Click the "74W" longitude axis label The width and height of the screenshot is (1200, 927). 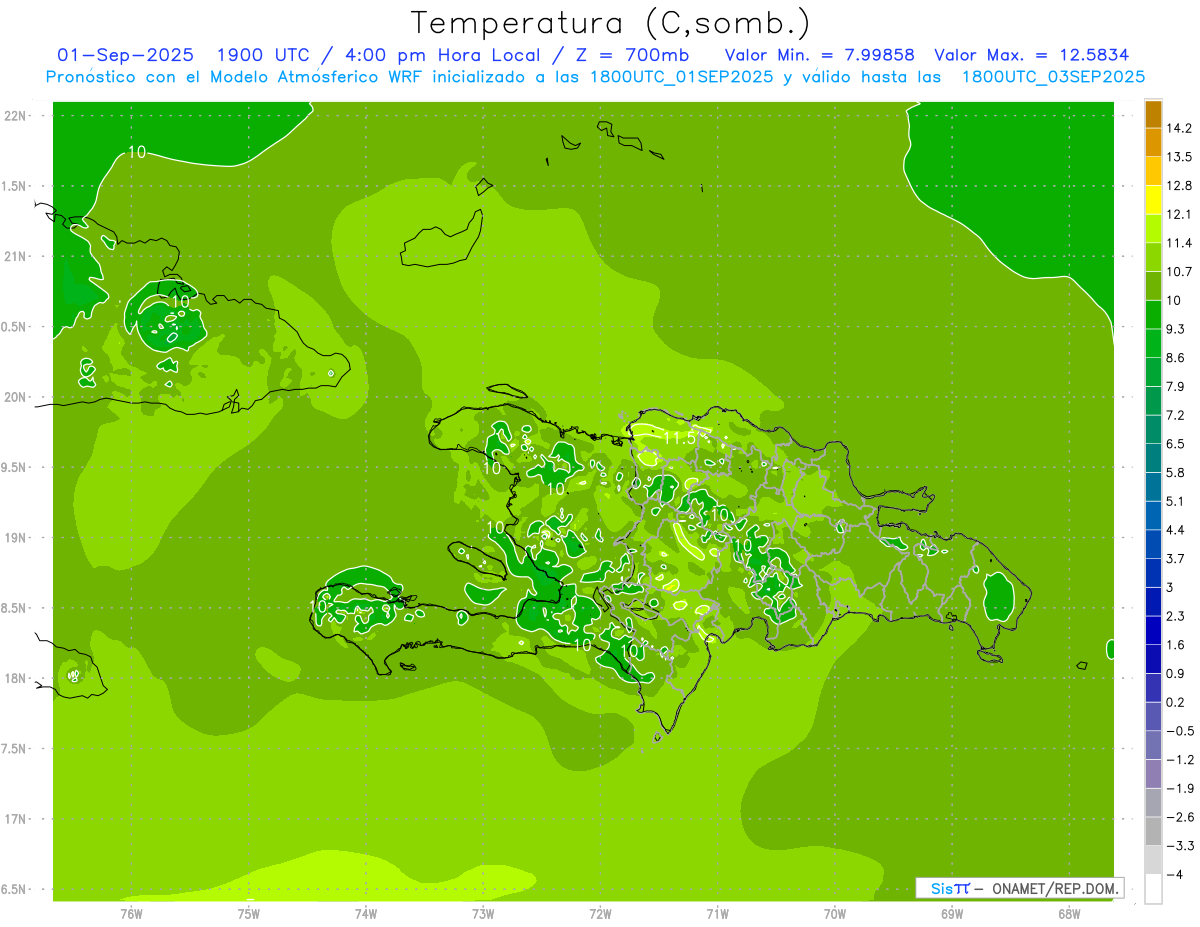tap(366, 913)
